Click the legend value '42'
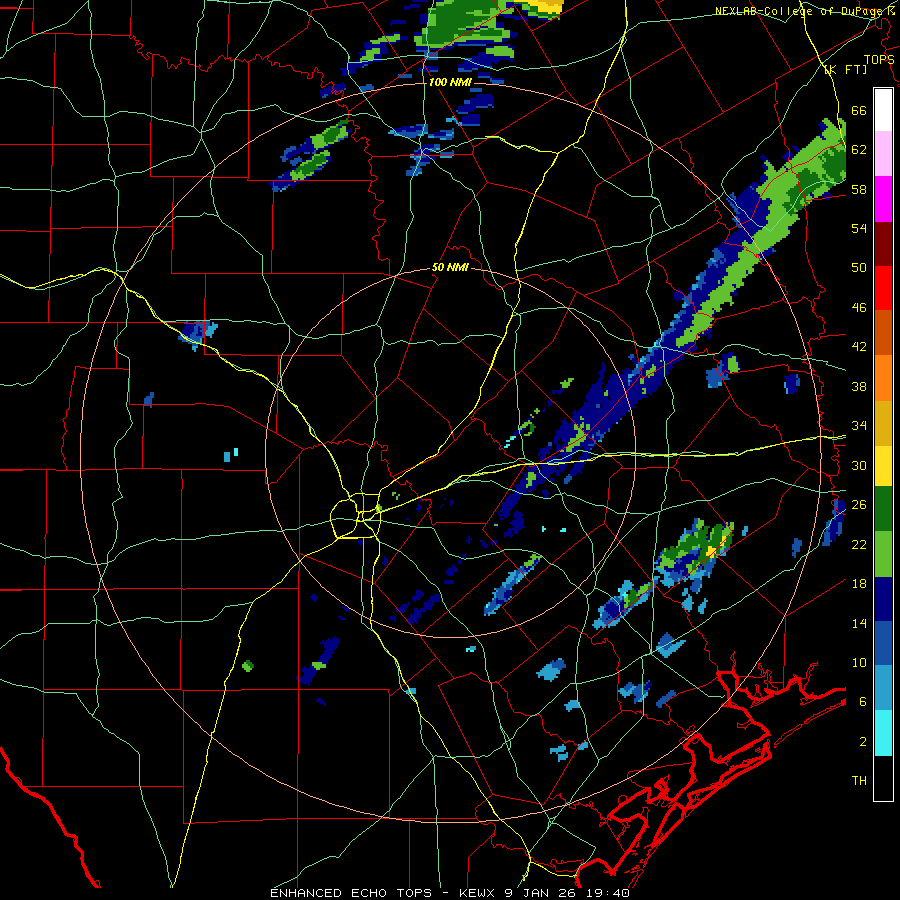This screenshot has width=900, height=900. [x=859, y=346]
